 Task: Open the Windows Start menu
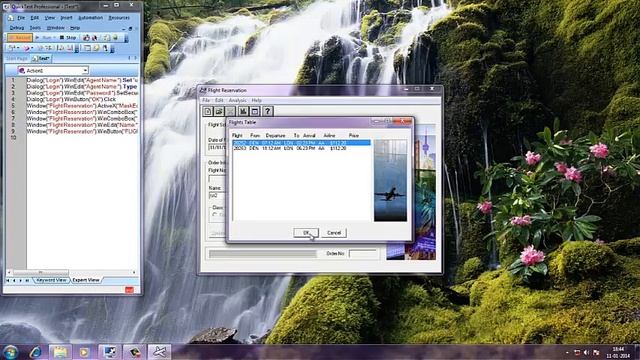pyautogui.click(x=10, y=352)
